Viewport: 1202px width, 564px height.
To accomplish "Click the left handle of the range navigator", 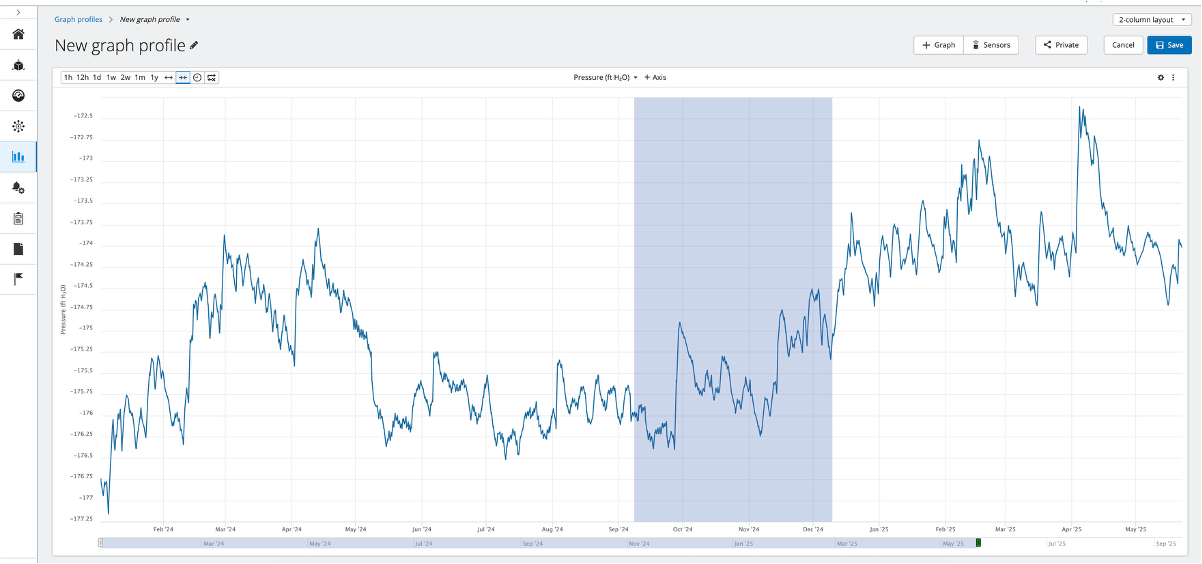I will (101, 543).
